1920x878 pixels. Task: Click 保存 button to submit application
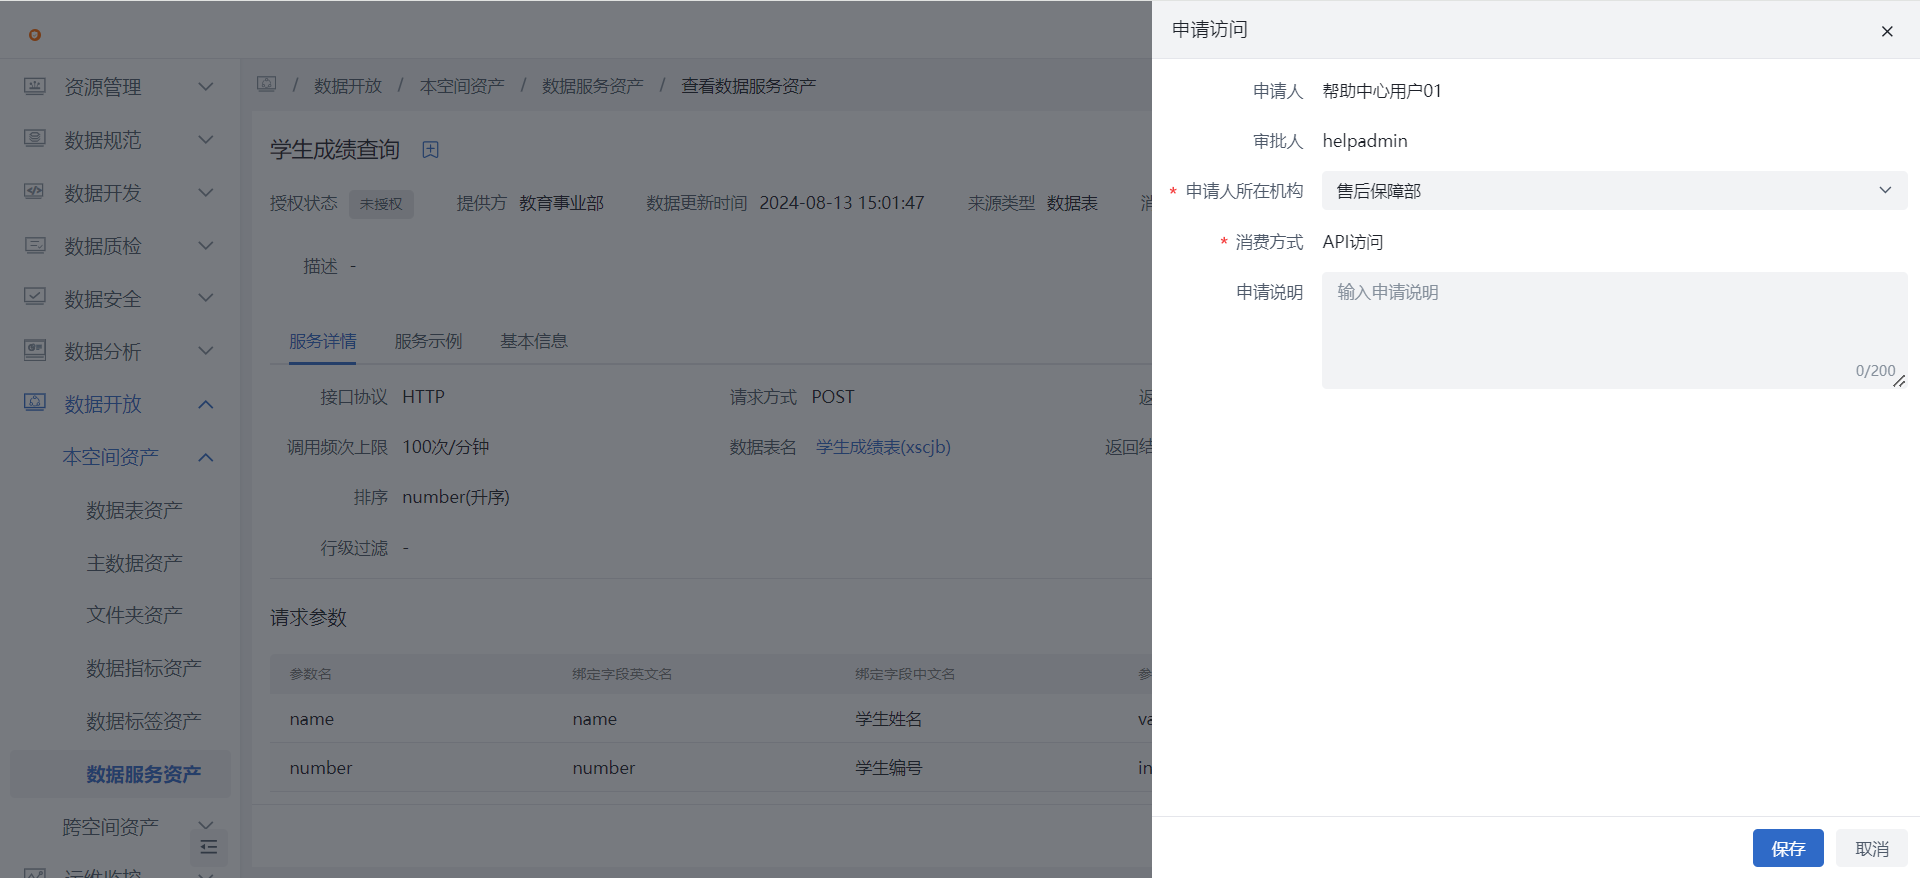click(1788, 848)
